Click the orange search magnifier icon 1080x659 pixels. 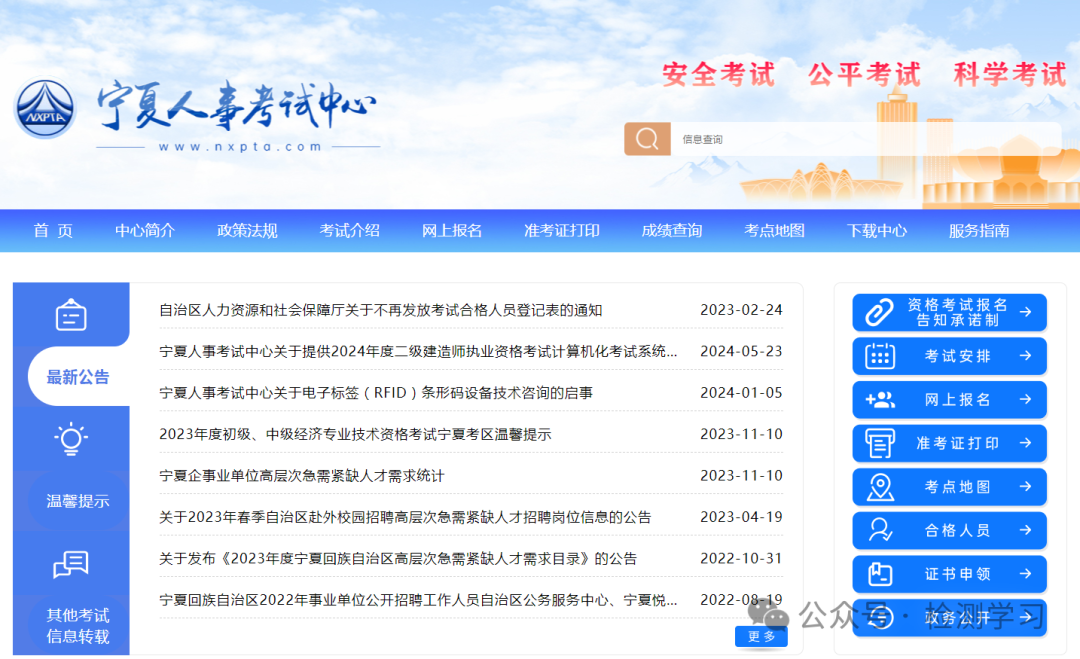647,138
